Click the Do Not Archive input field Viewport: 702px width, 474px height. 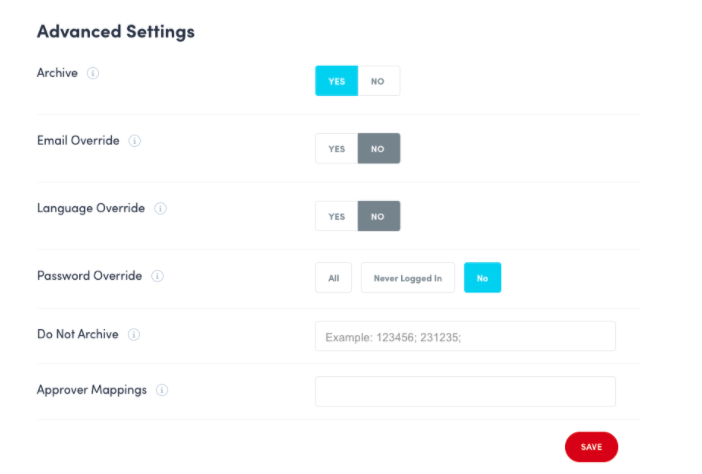pyautogui.click(x=465, y=337)
